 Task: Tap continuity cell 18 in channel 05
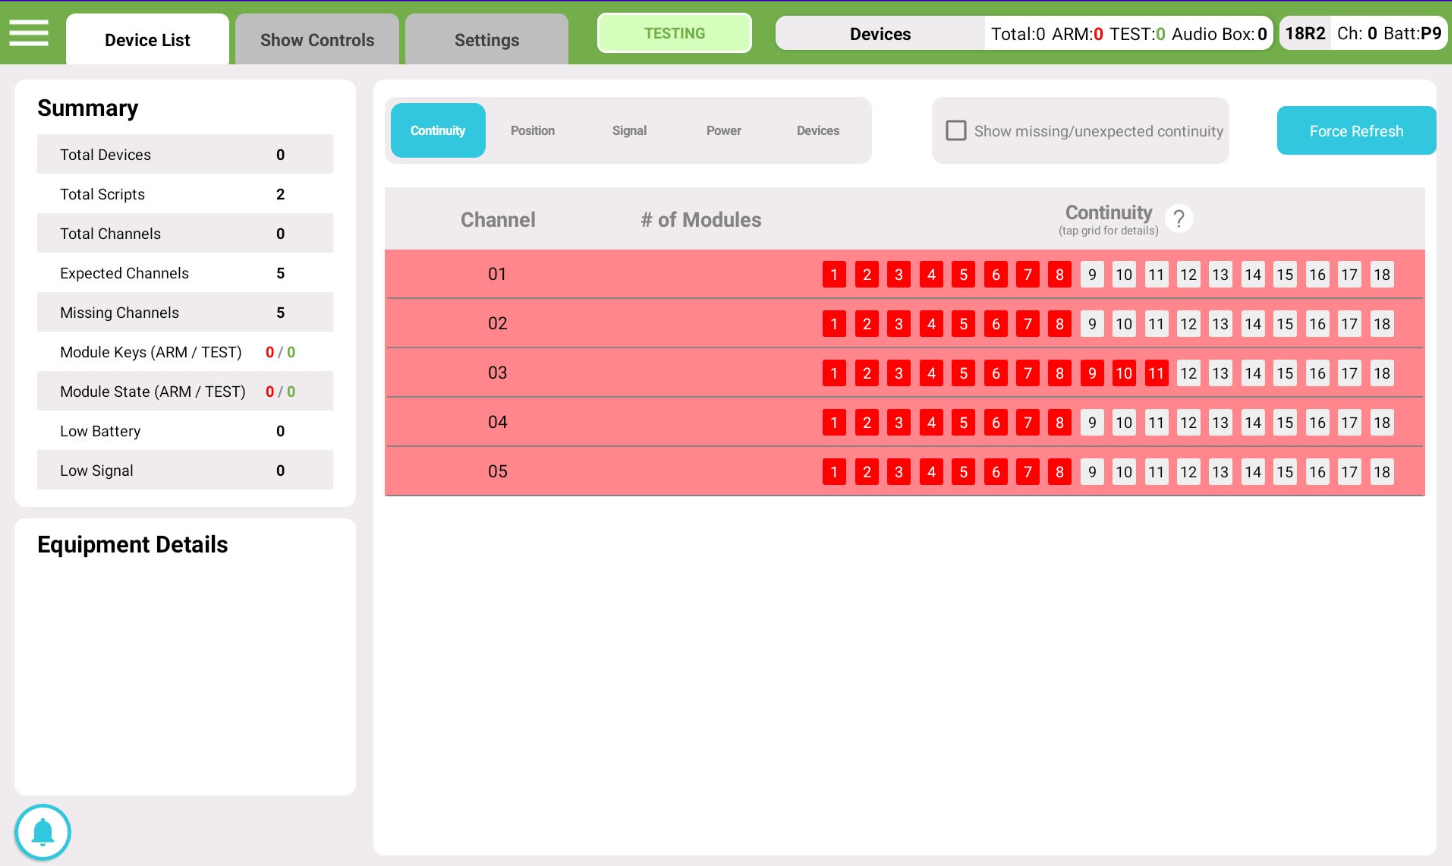tap(1381, 472)
